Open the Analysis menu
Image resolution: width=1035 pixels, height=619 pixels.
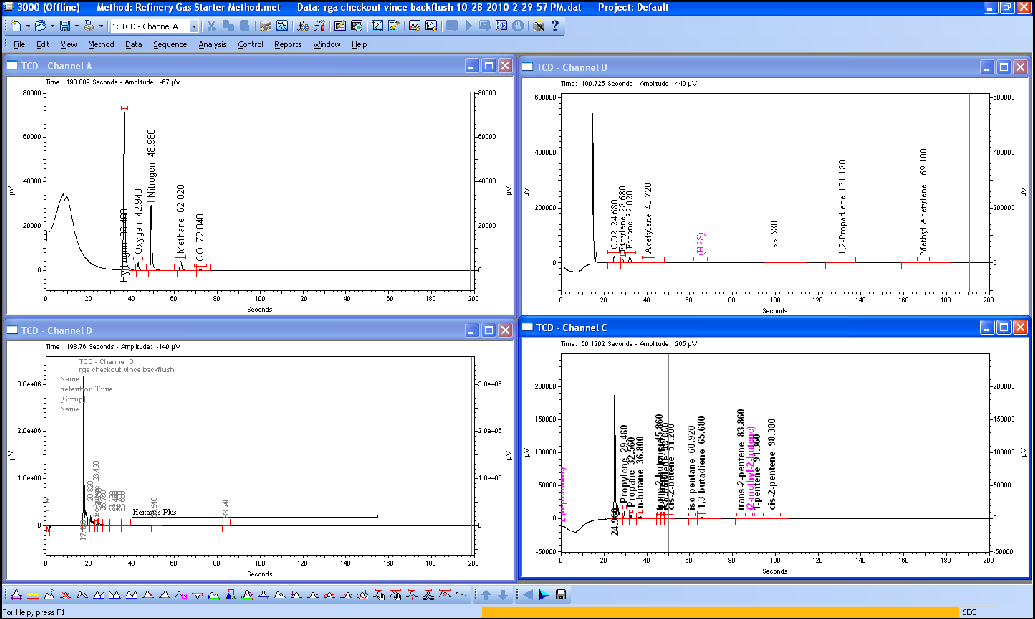[x=212, y=44]
